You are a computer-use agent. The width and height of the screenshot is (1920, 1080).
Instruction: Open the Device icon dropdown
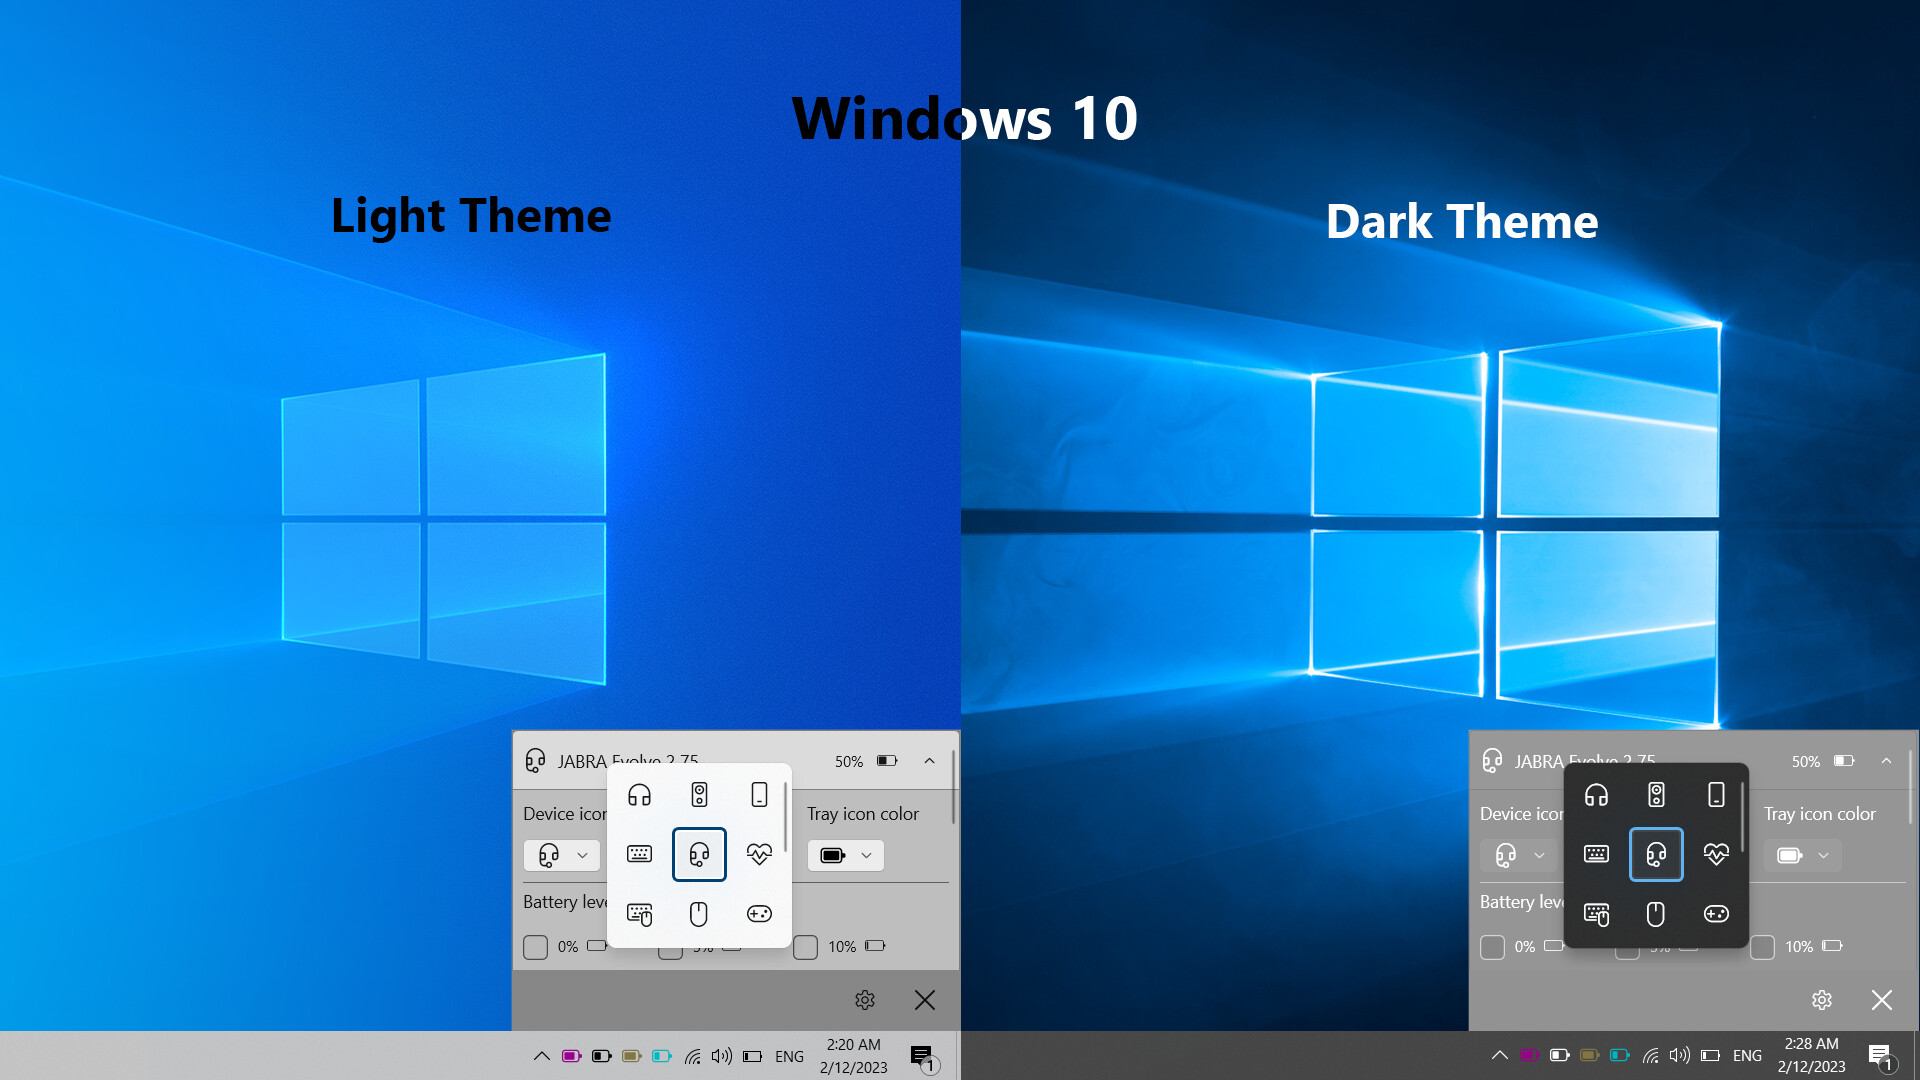tap(561, 855)
